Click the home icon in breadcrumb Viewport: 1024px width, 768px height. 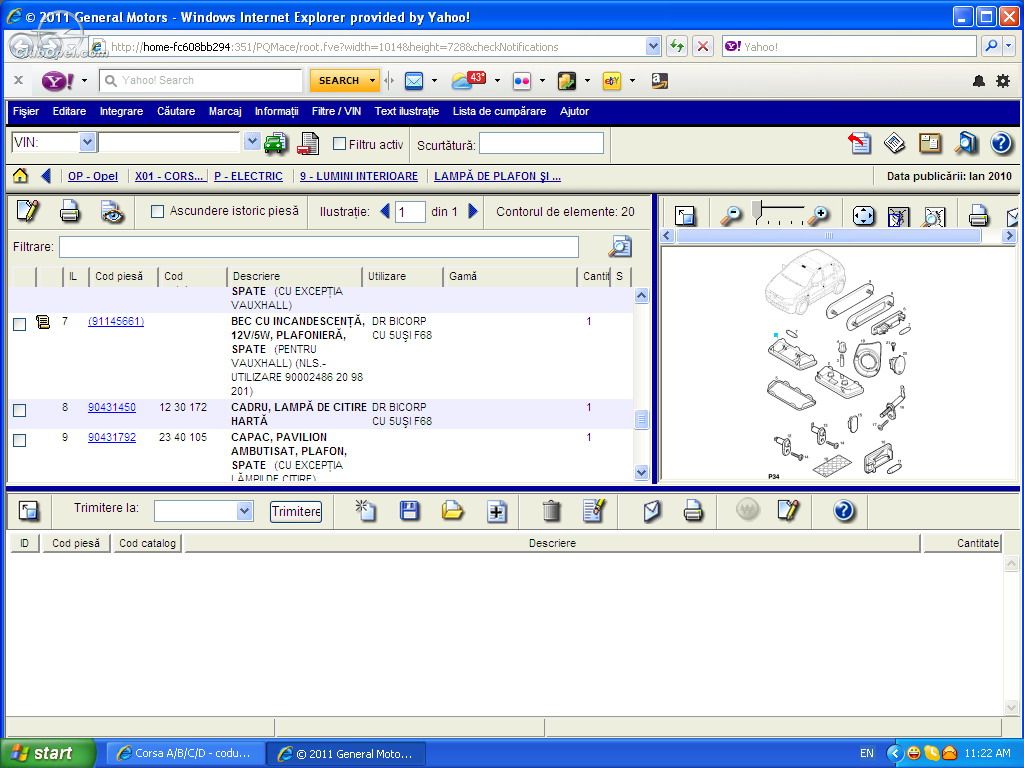[20, 176]
